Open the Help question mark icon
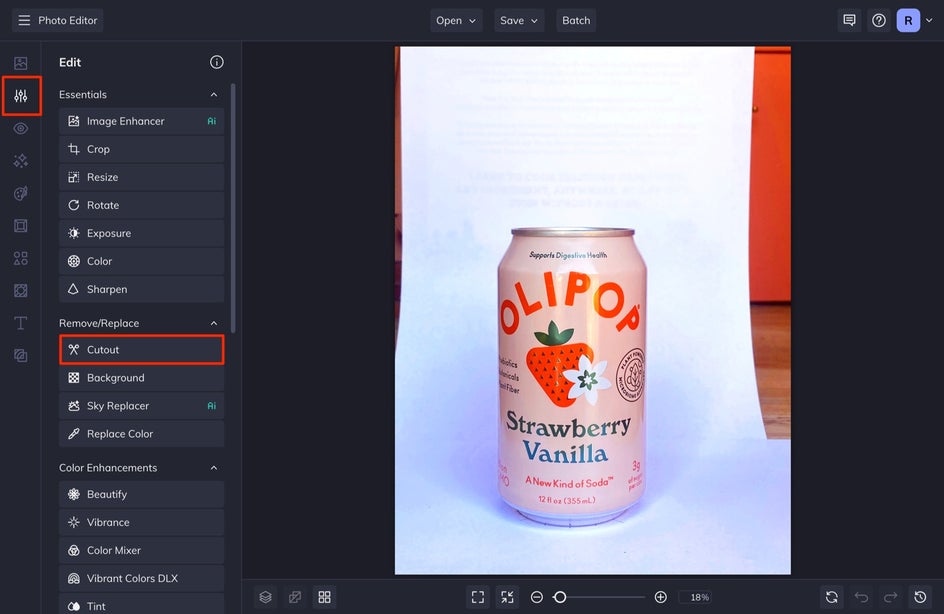Image resolution: width=944 pixels, height=614 pixels. [878, 20]
